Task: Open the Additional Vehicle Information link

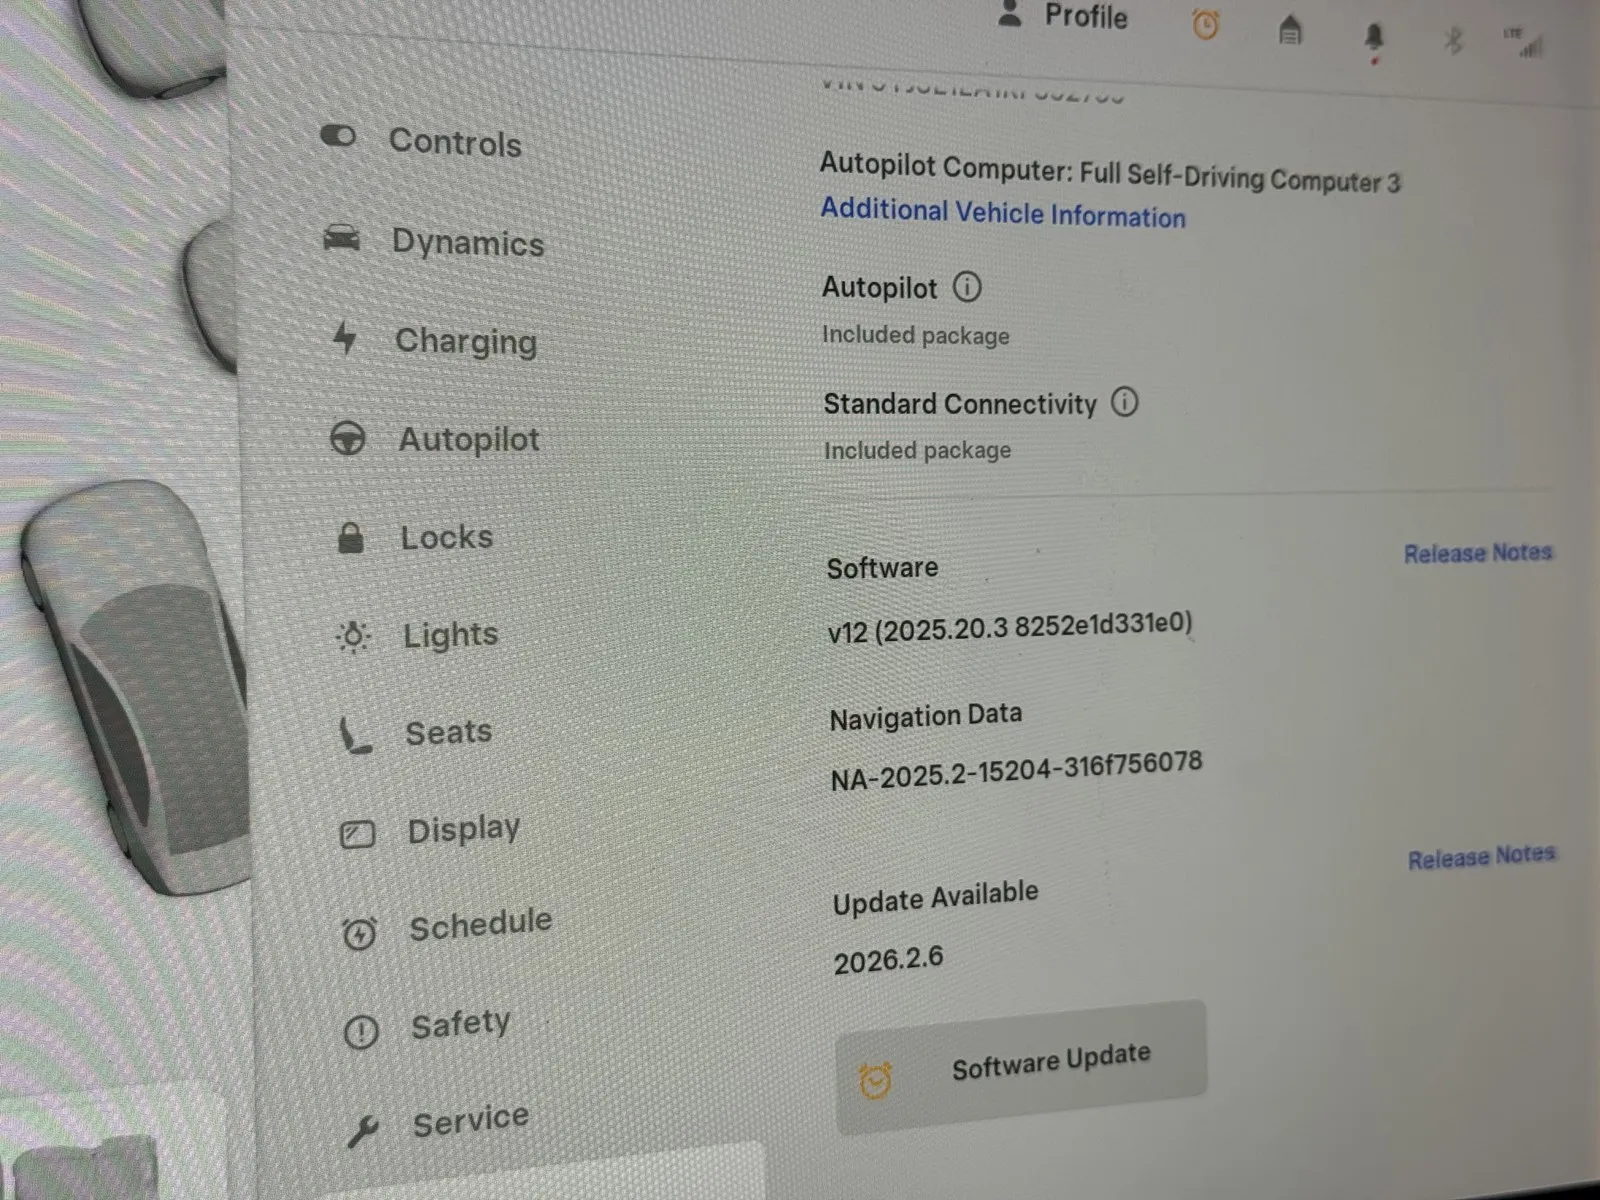Action: click(1003, 213)
